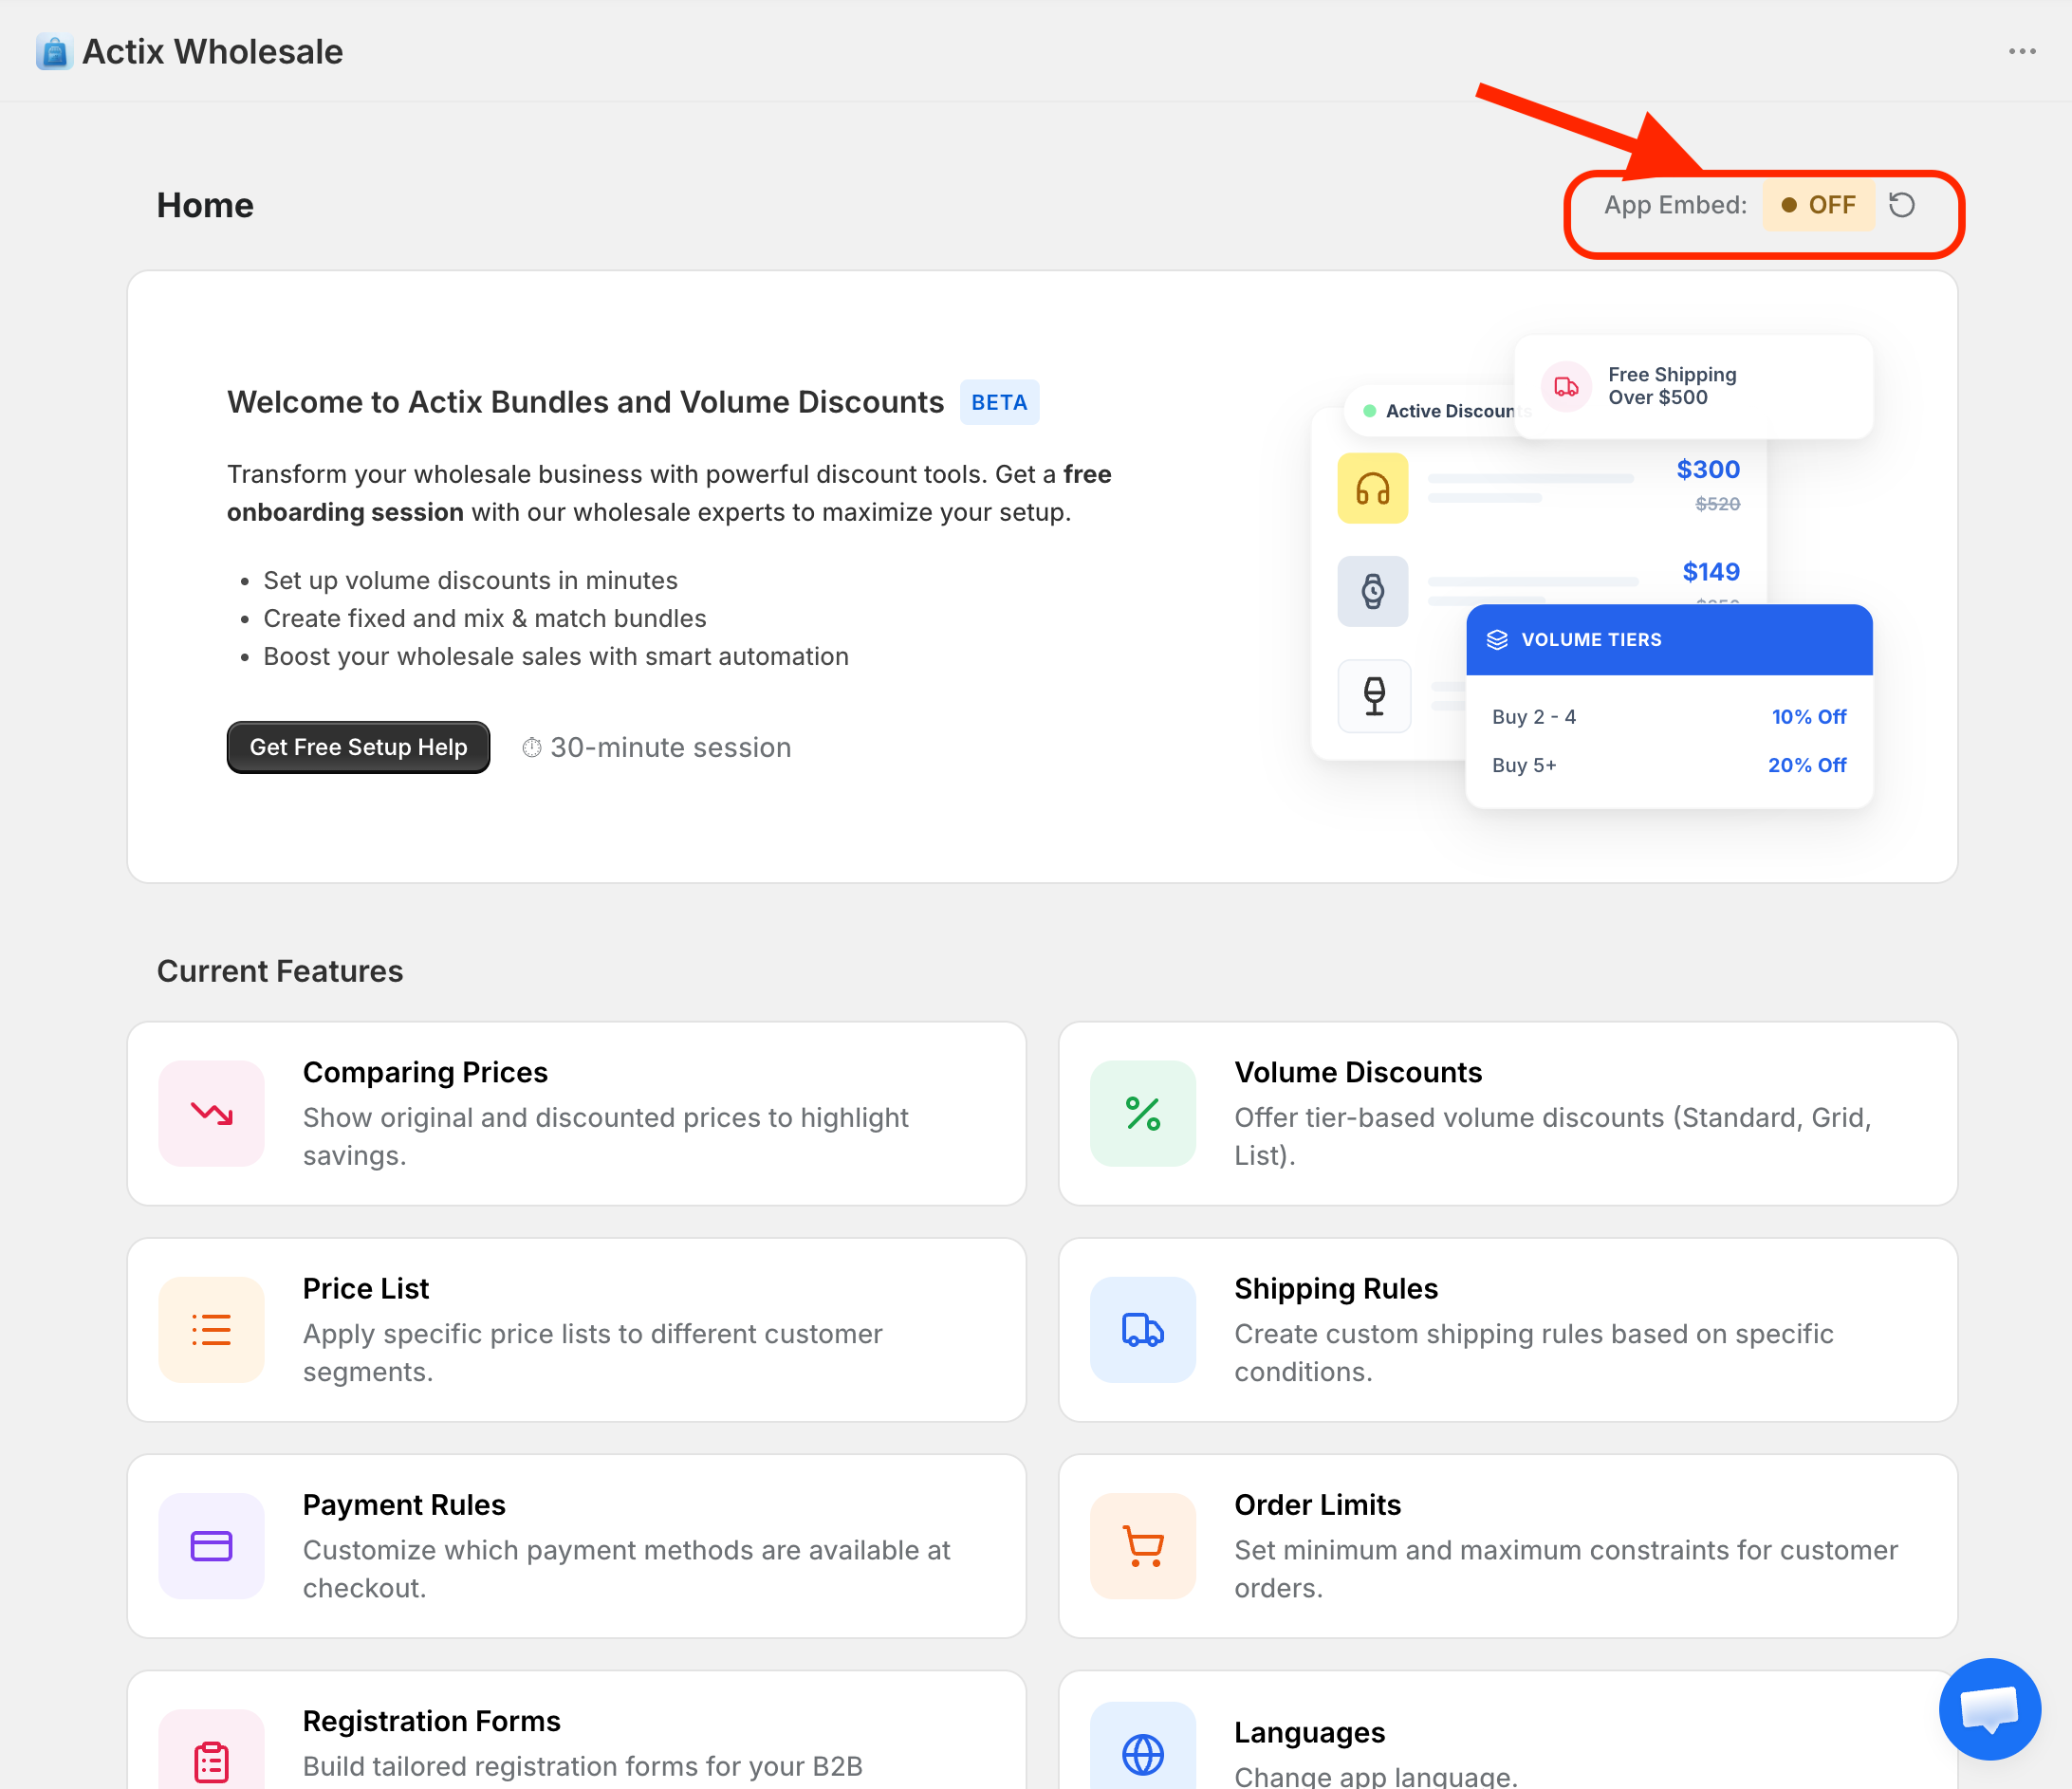The image size is (2072, 1789).
Task: Click the Volume Tiers preview header
Action: point(1668,640)
